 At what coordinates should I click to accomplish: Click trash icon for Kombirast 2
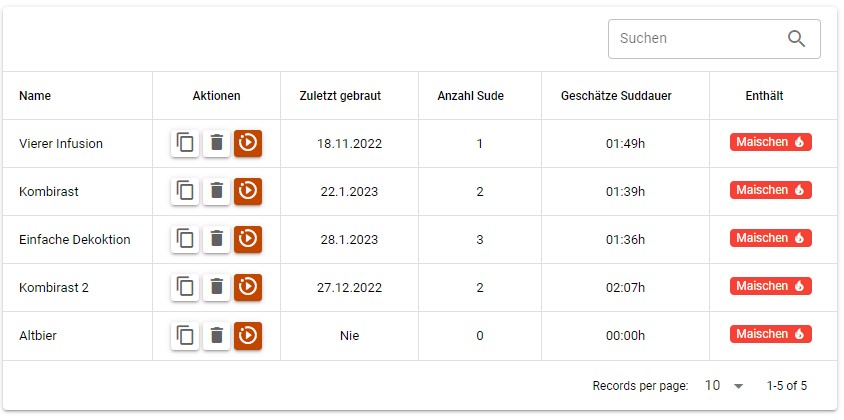[216, 287]
